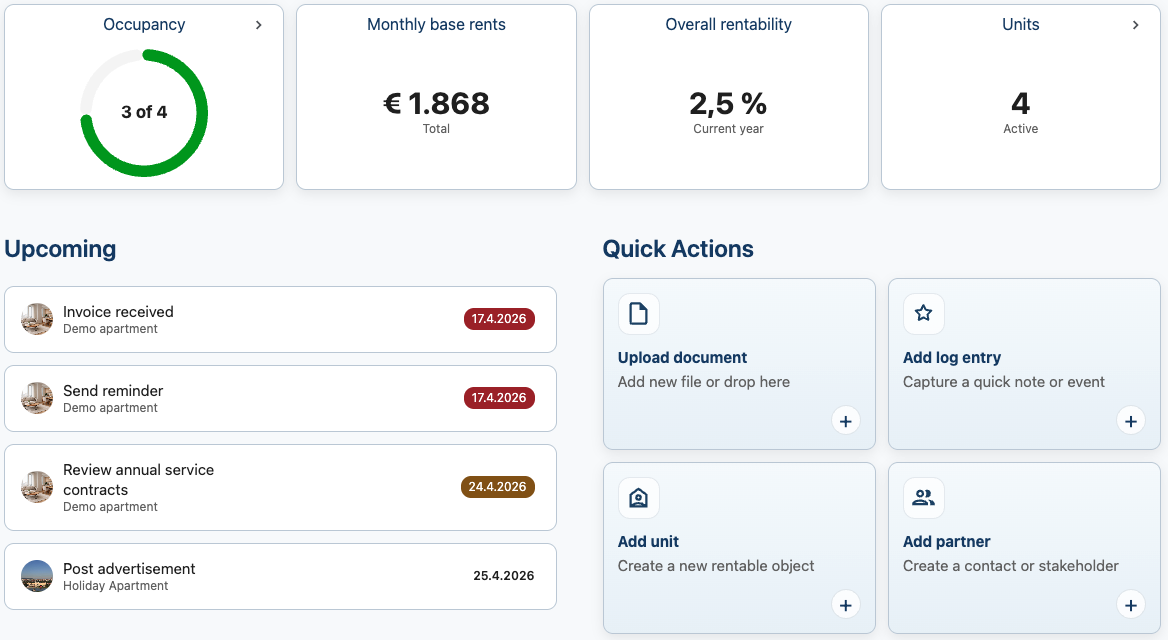Open the Invoice received upcoming item

tap(280, 319)
